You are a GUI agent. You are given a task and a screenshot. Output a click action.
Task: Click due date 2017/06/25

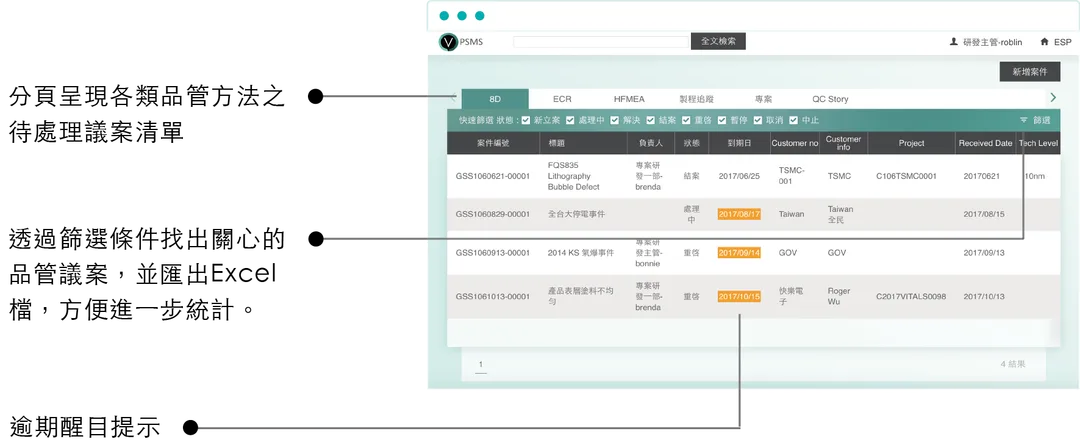(739, 176)
